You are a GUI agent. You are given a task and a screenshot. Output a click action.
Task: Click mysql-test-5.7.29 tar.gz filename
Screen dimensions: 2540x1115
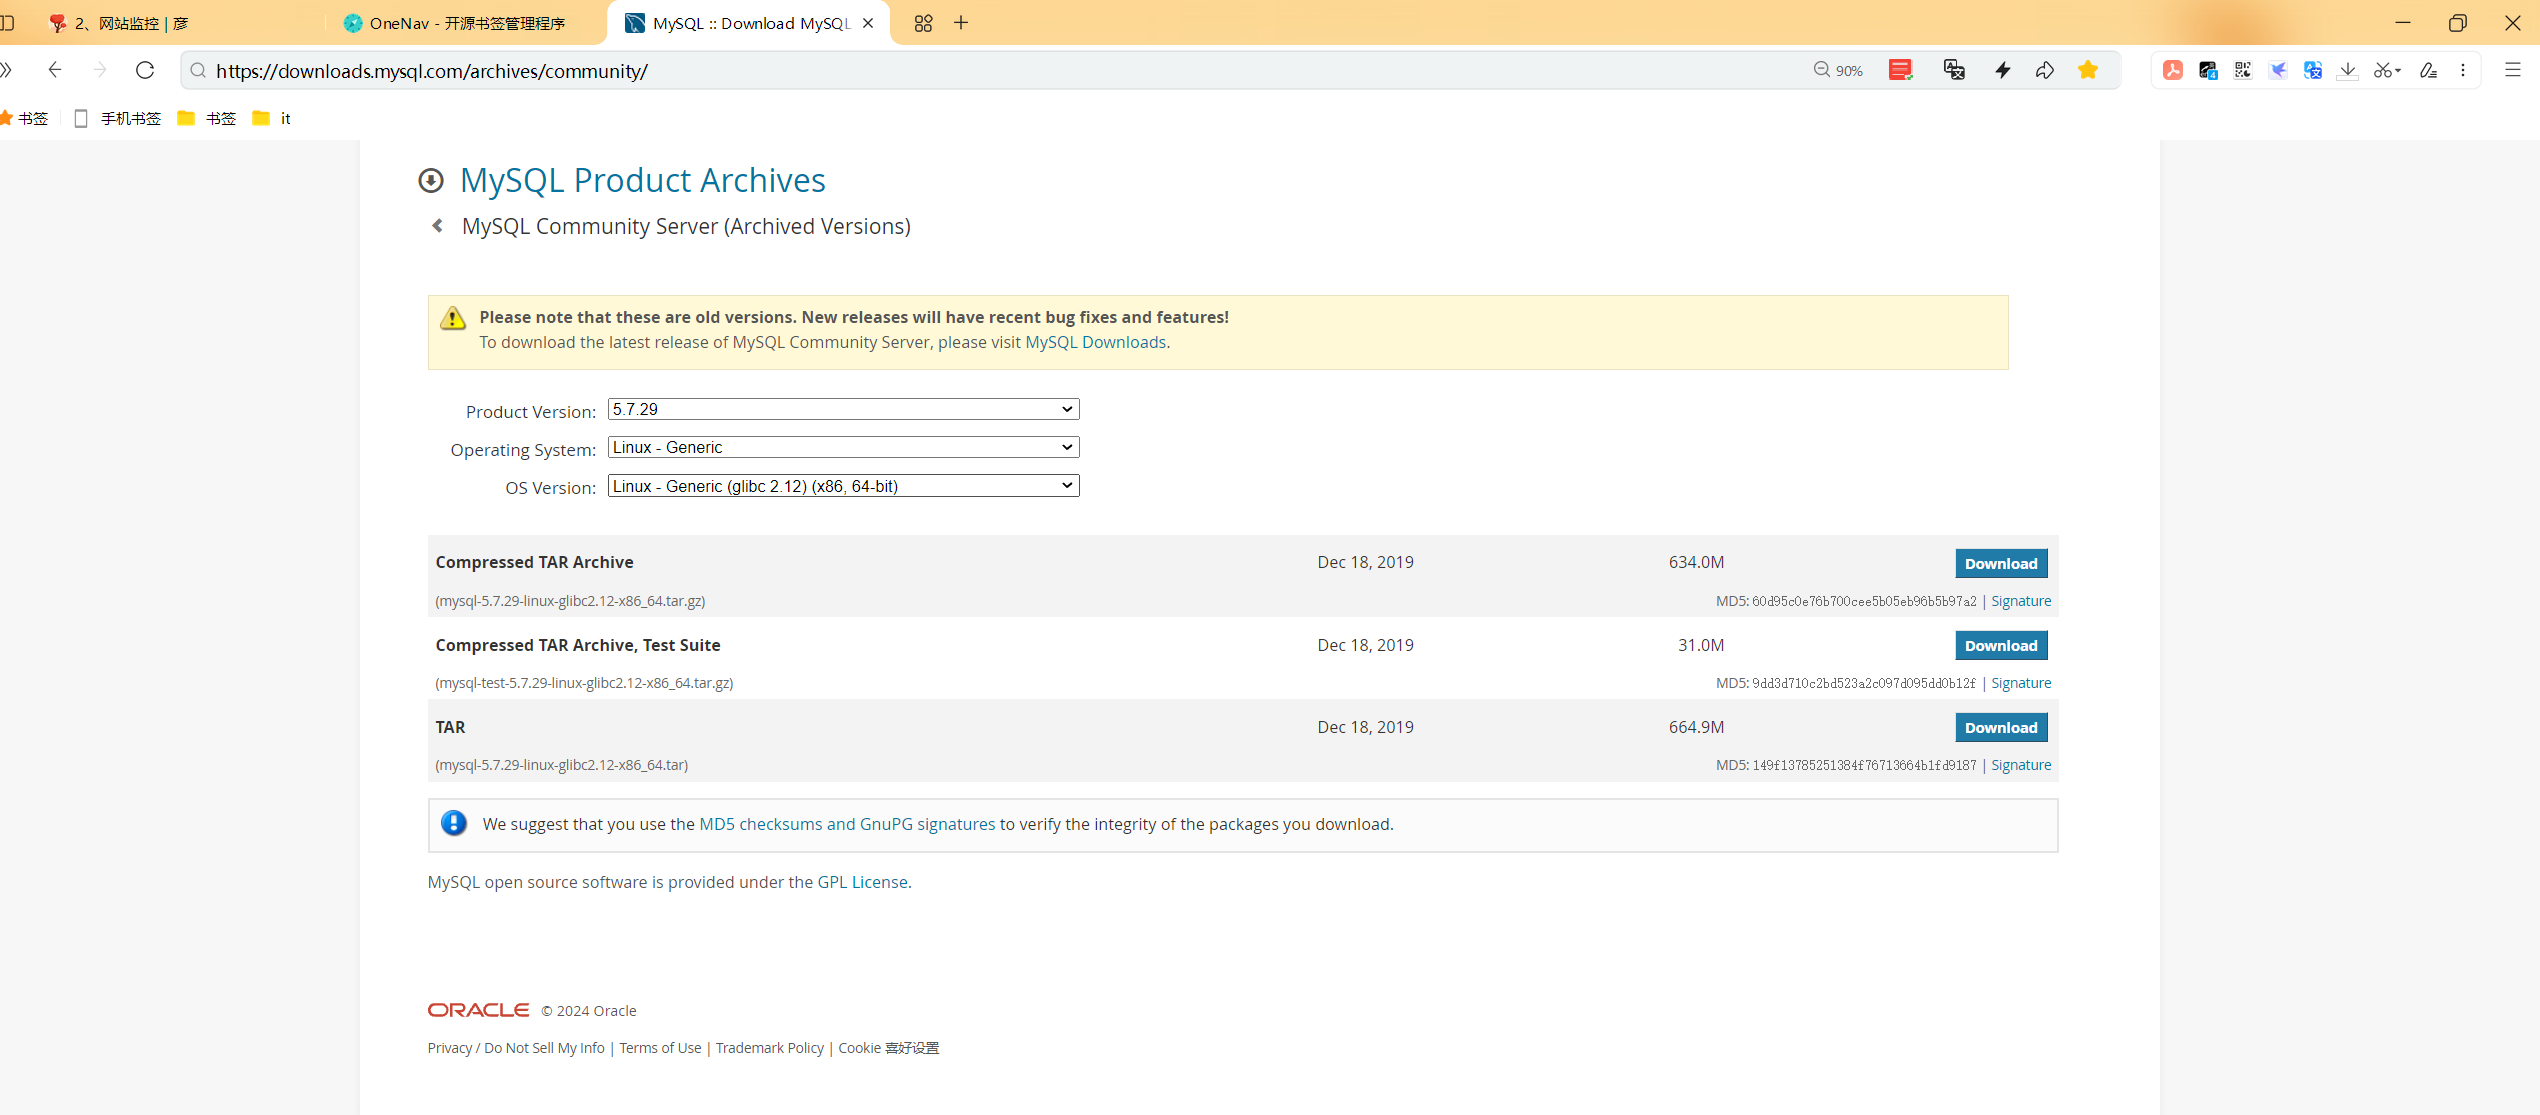click(x=584, y=683)
